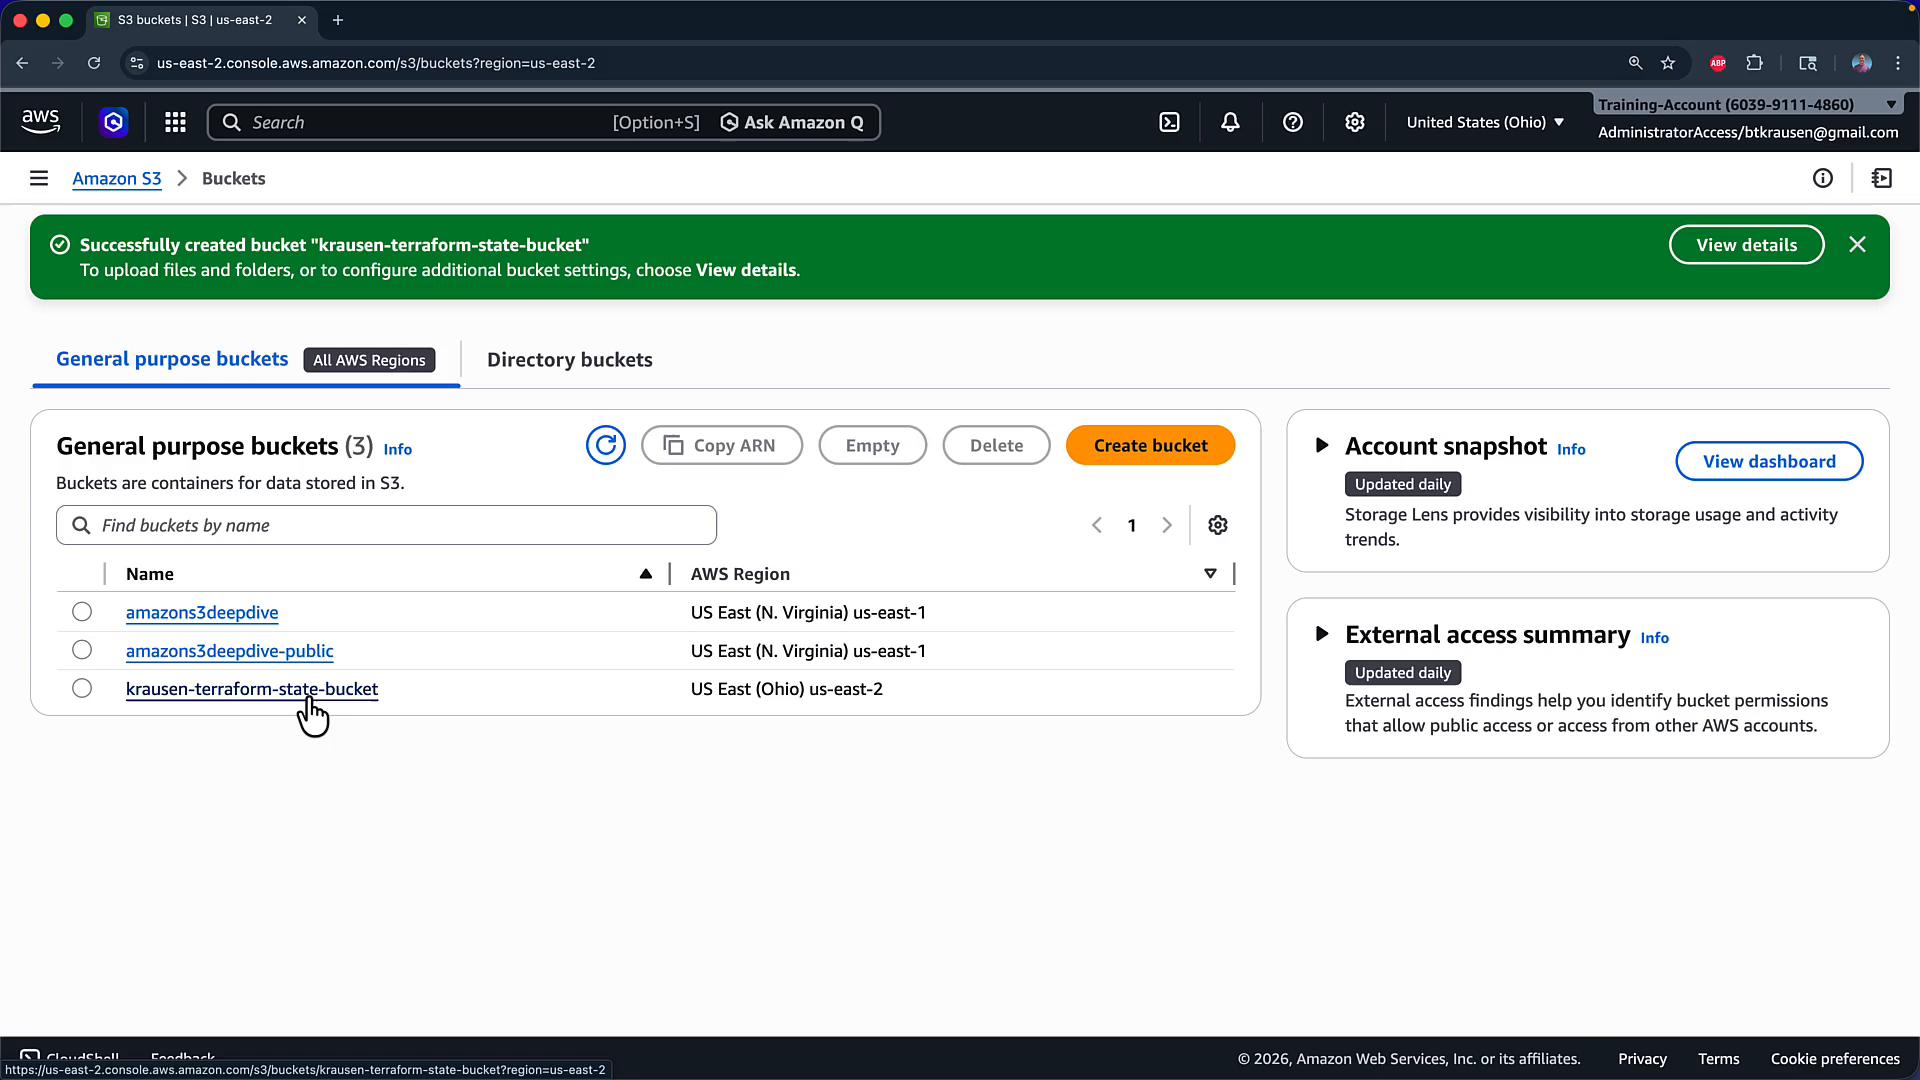Image resolution: width=1920 pixels, height=1080 pixels.
Task: Open the Terms footer link
Action: point(1718,1059)
